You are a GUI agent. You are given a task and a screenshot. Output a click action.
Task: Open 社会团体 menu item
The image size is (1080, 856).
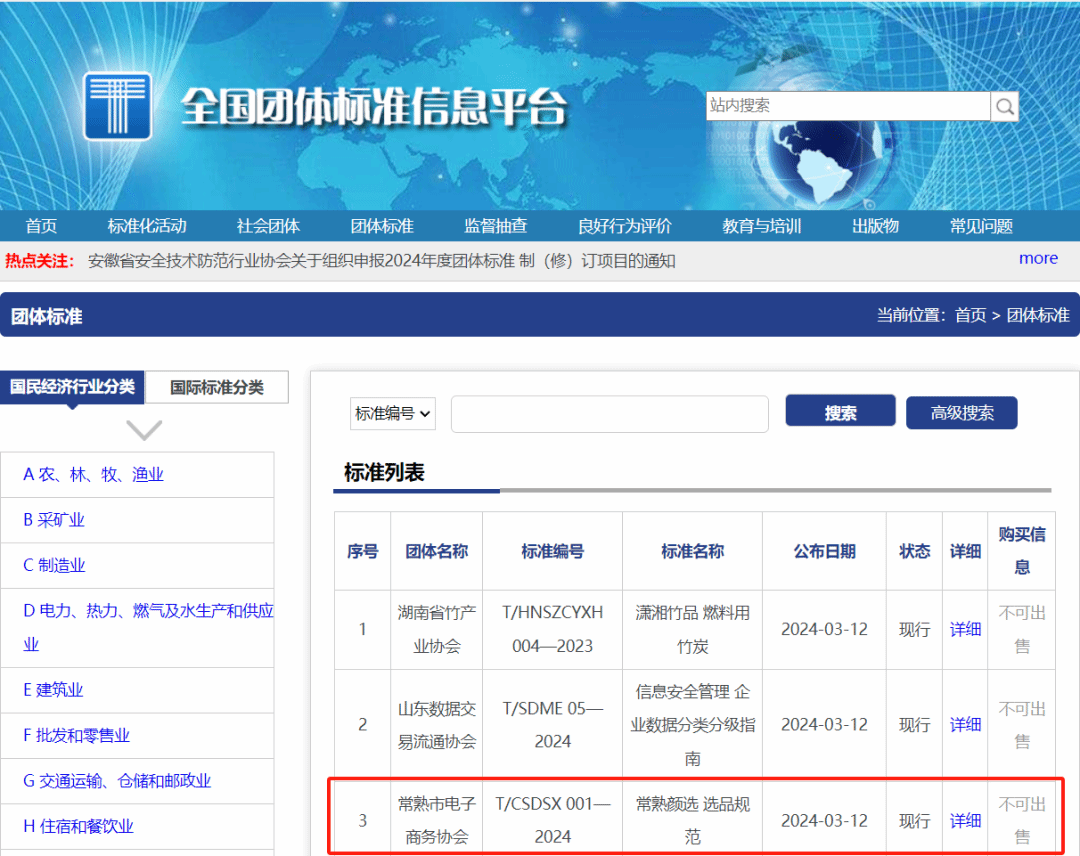point(268,226)
